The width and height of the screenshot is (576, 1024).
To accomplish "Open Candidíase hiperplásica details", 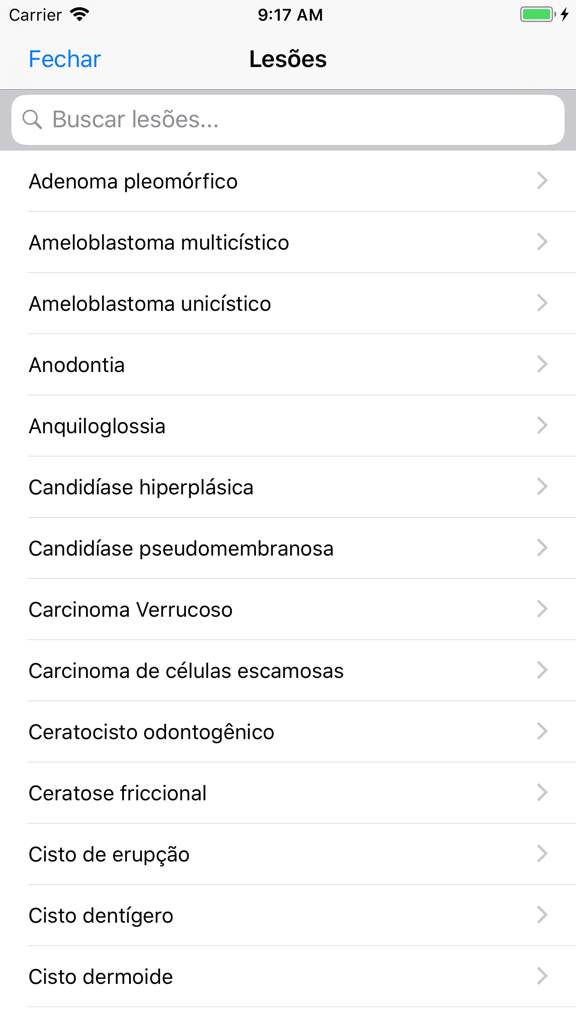I will [x=288, y=487].
